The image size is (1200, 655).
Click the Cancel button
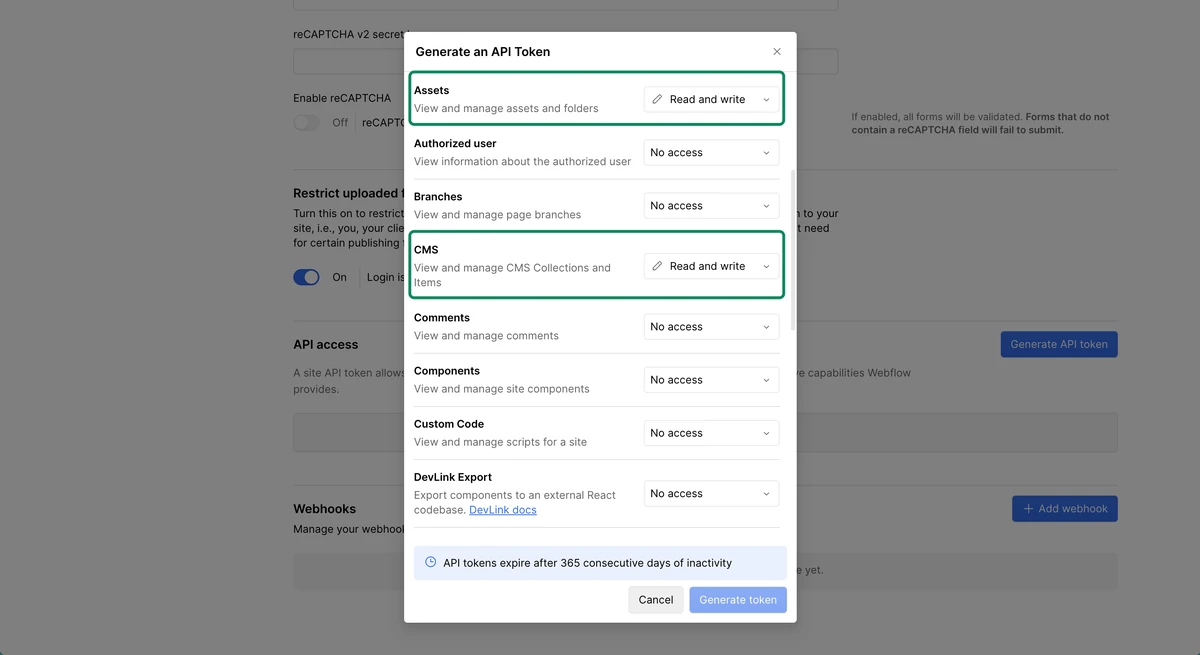pyautogui.click(x=656, y=599)
